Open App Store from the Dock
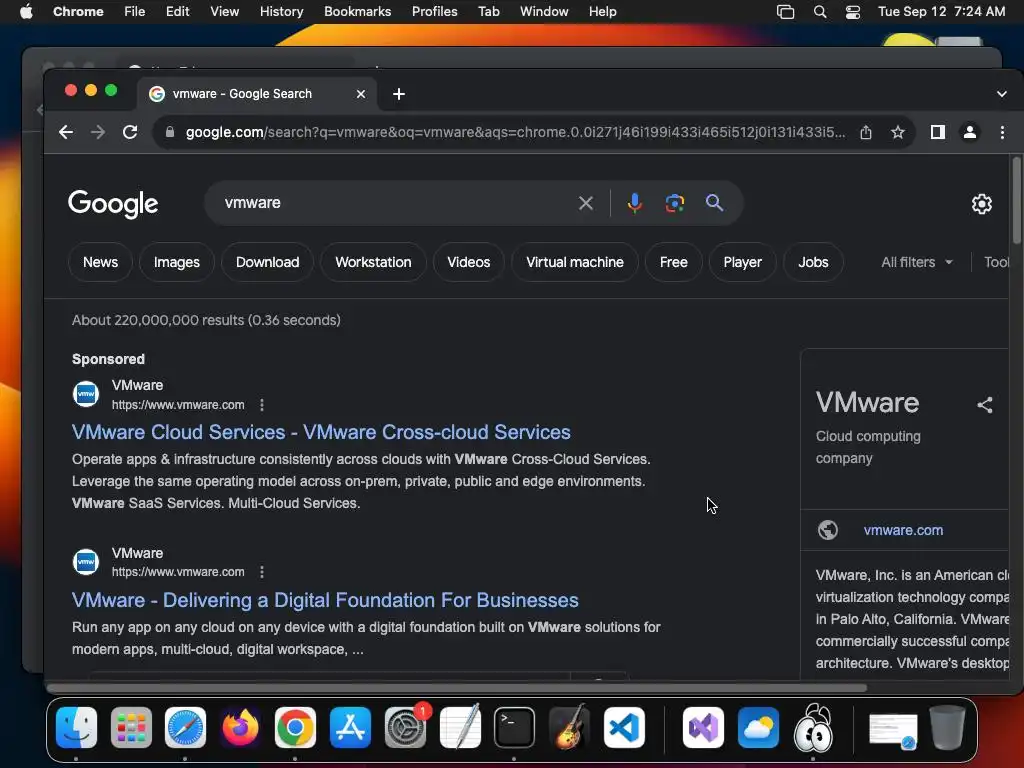This screenshot has width=1024, height=768. click(350, 728)
